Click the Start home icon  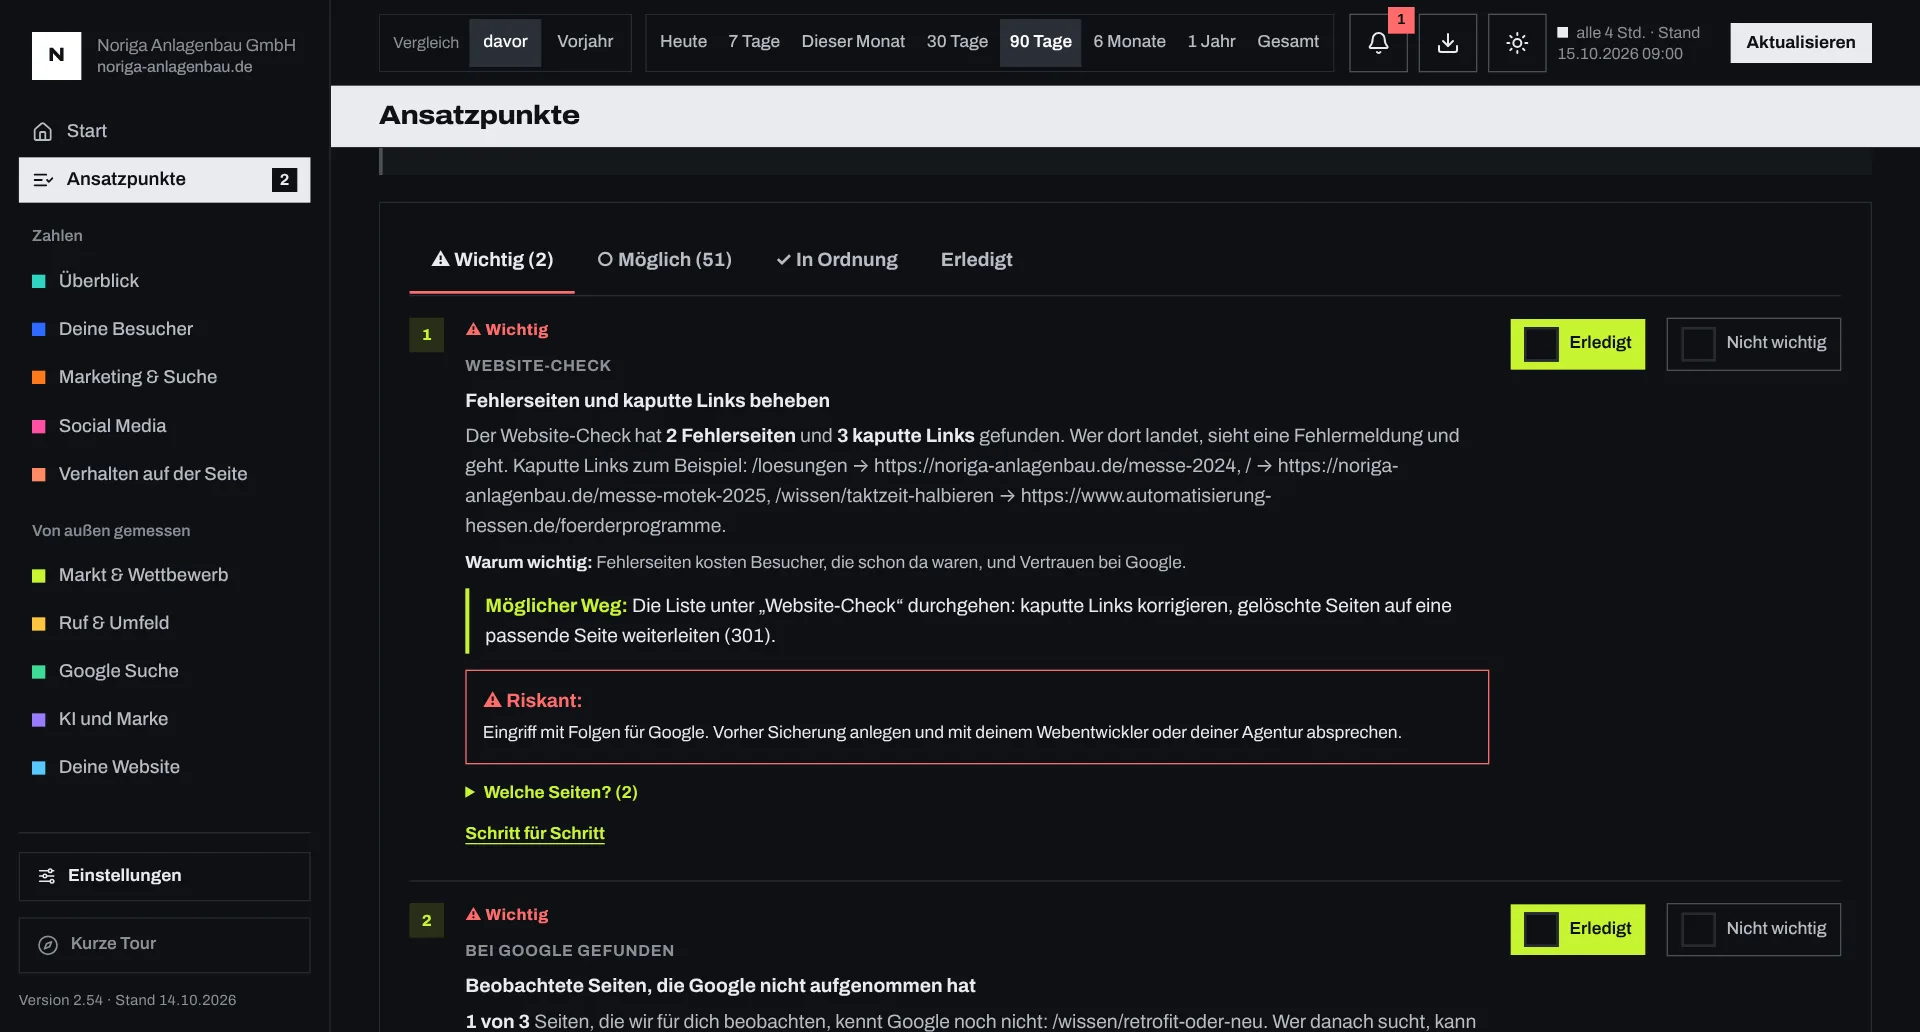coord(43,131)
